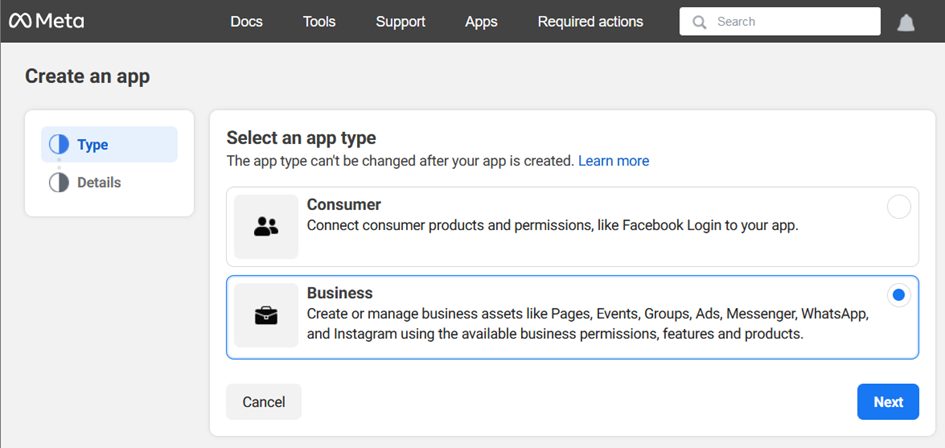
Task: Click into the Search field
Action: point(790,22)
